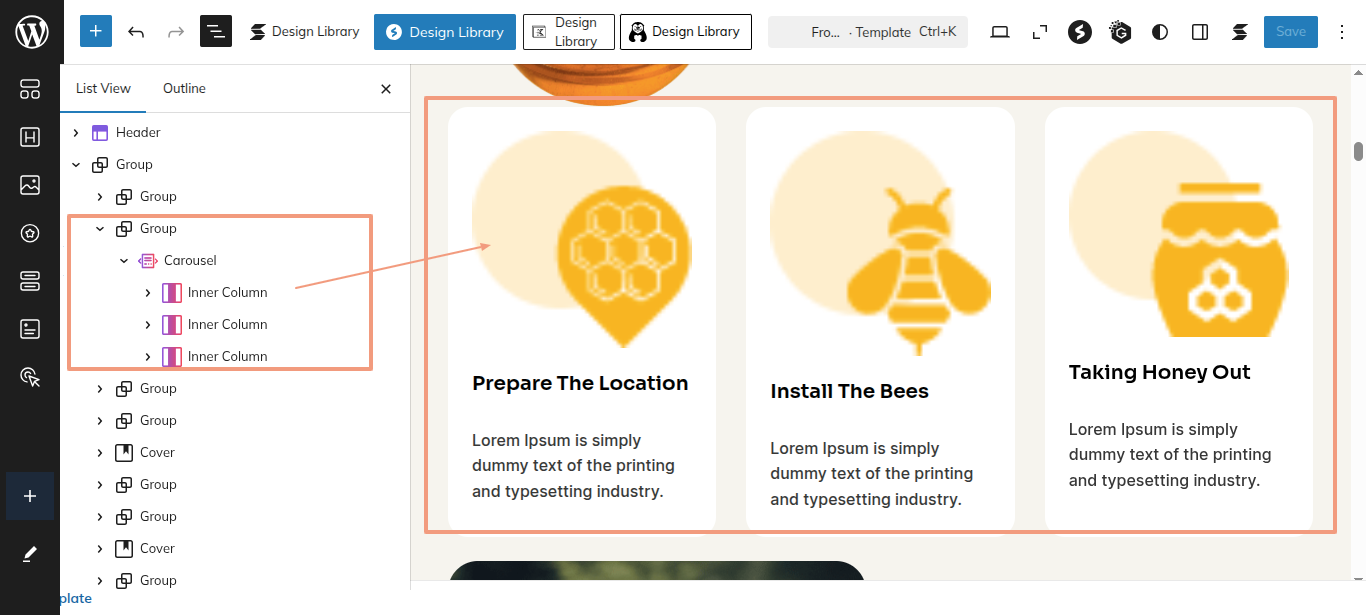Click the blue block inserter plus button

click(x=96, y=32)
